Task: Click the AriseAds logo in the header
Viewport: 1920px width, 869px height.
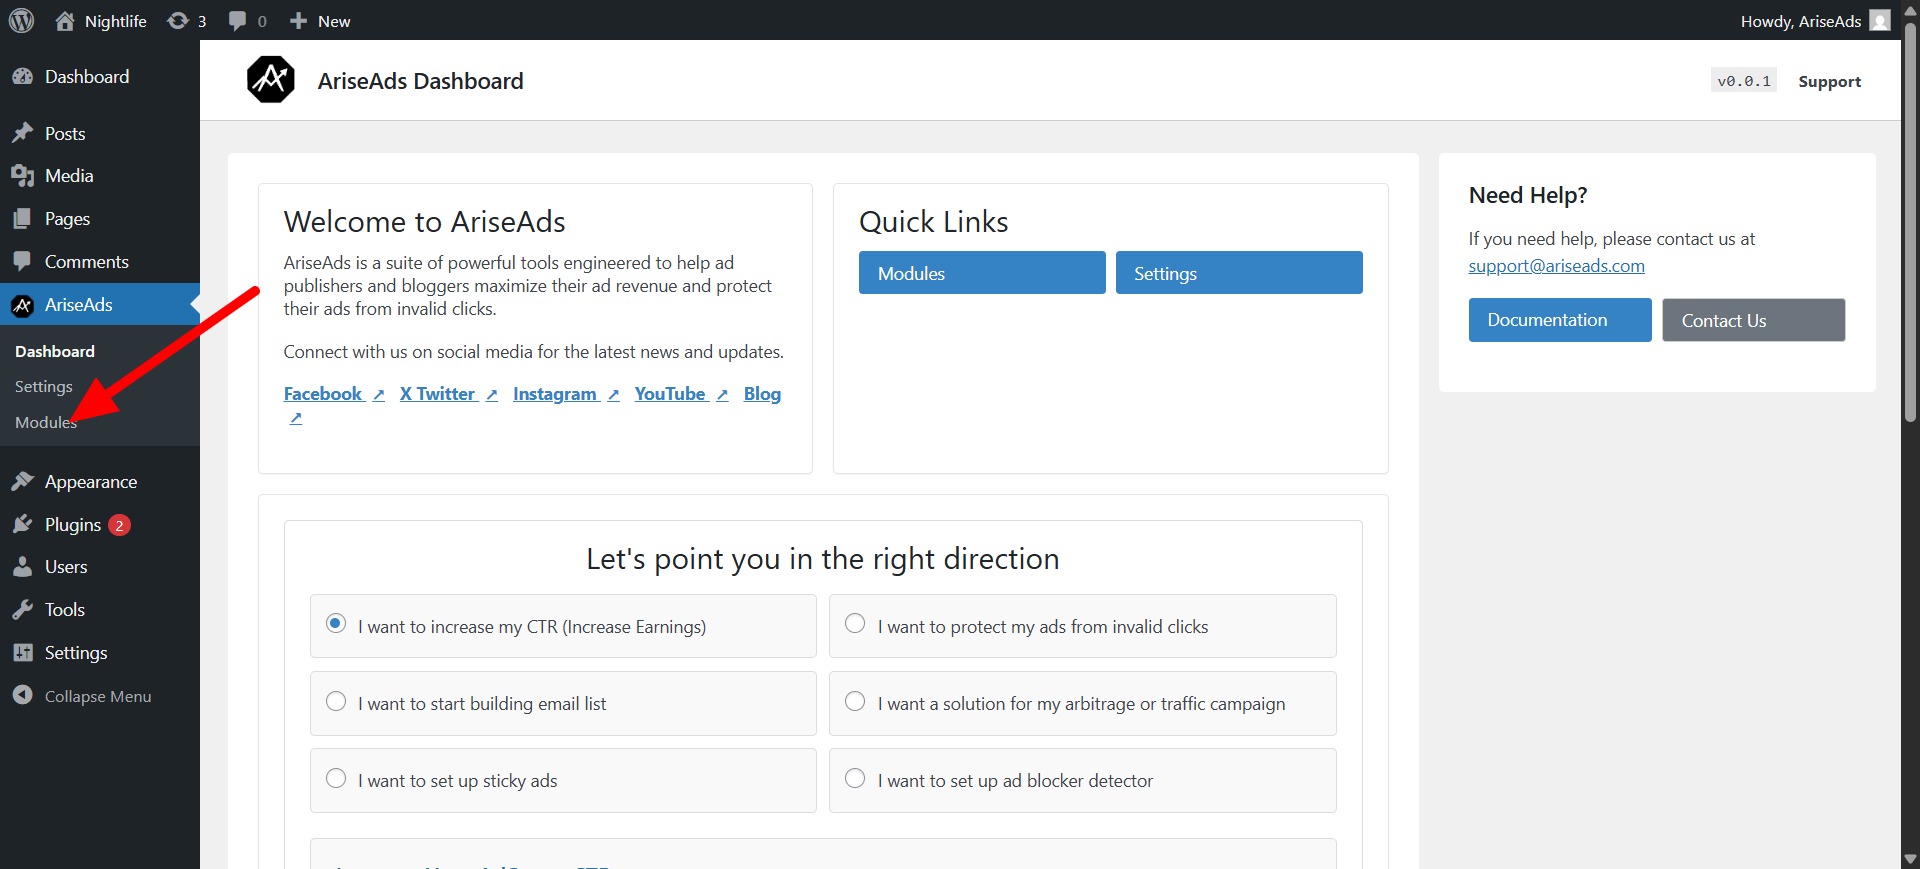Action: click(271, 80)
